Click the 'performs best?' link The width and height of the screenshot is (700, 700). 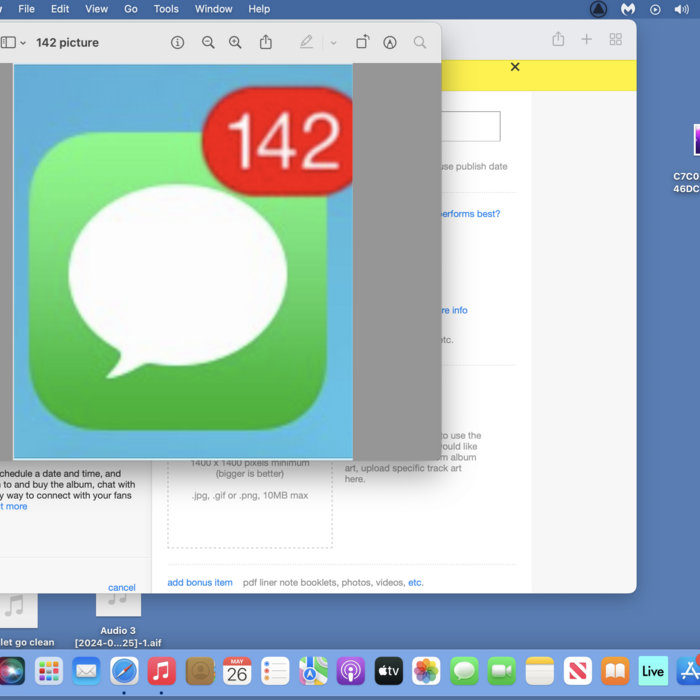pyautogui.click(x=471, y=214)
